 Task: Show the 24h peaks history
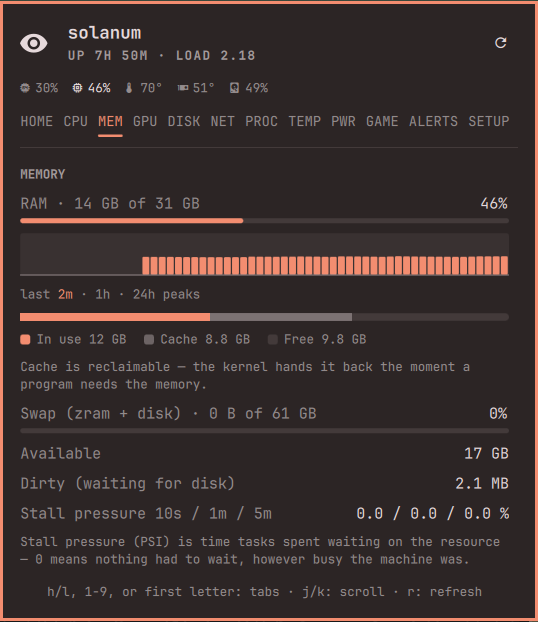click(x=166, y=295)
